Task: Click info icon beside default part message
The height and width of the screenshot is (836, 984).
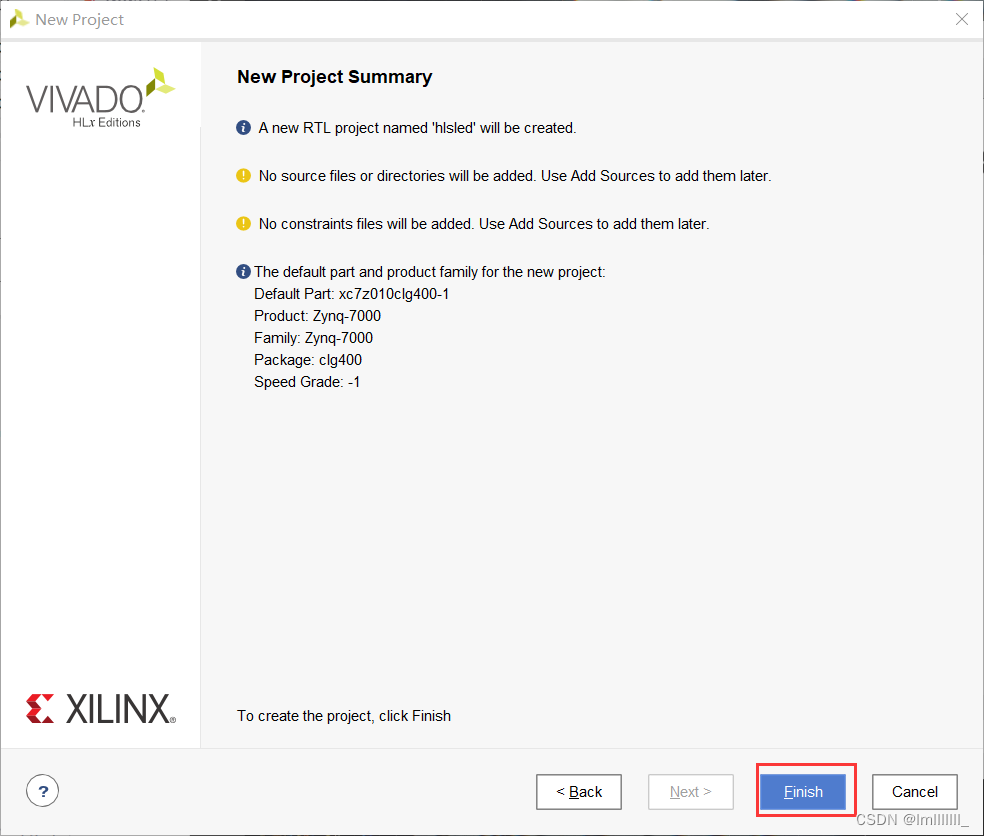Action: pyautogui.click(x=243, y=272)
